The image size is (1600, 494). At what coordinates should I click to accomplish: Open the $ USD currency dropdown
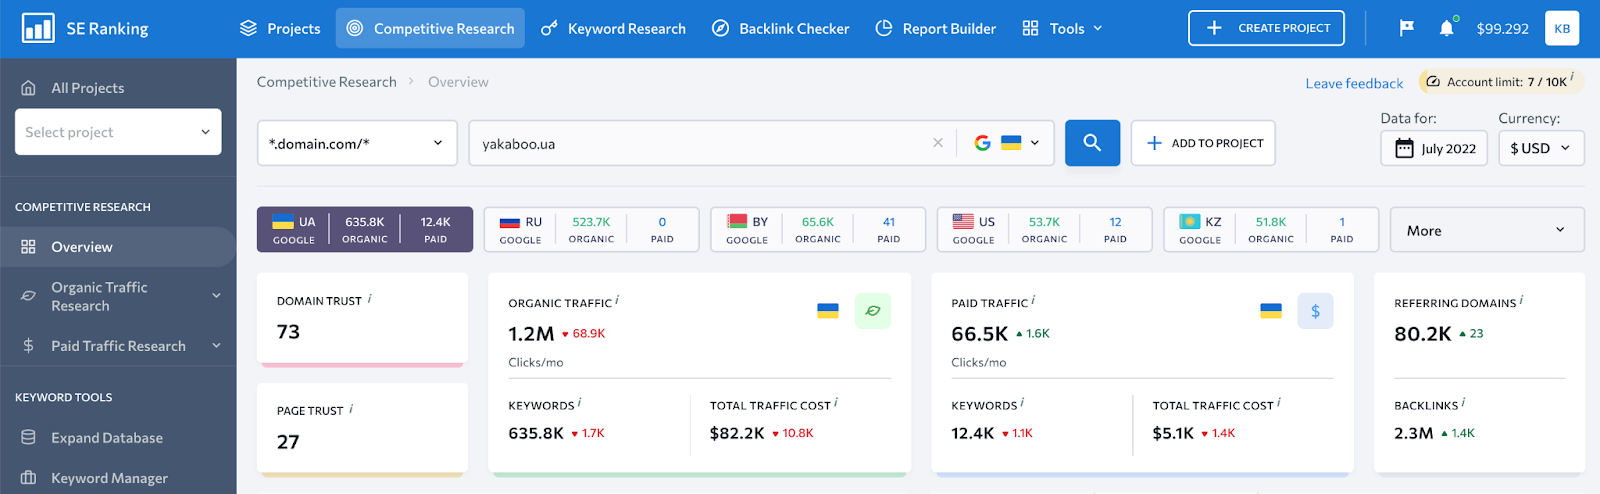click(x=1541, y=148)
